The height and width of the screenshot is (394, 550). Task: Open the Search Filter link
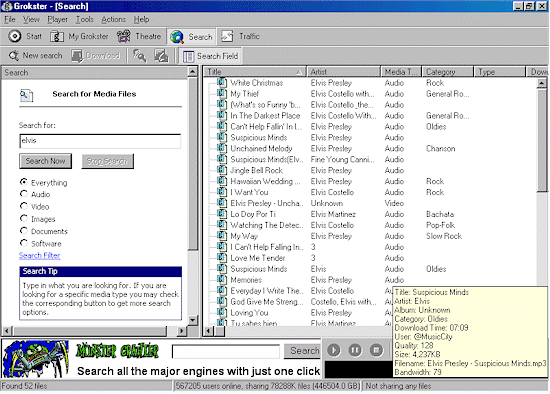pyautogui.click(x=39, y=255)
